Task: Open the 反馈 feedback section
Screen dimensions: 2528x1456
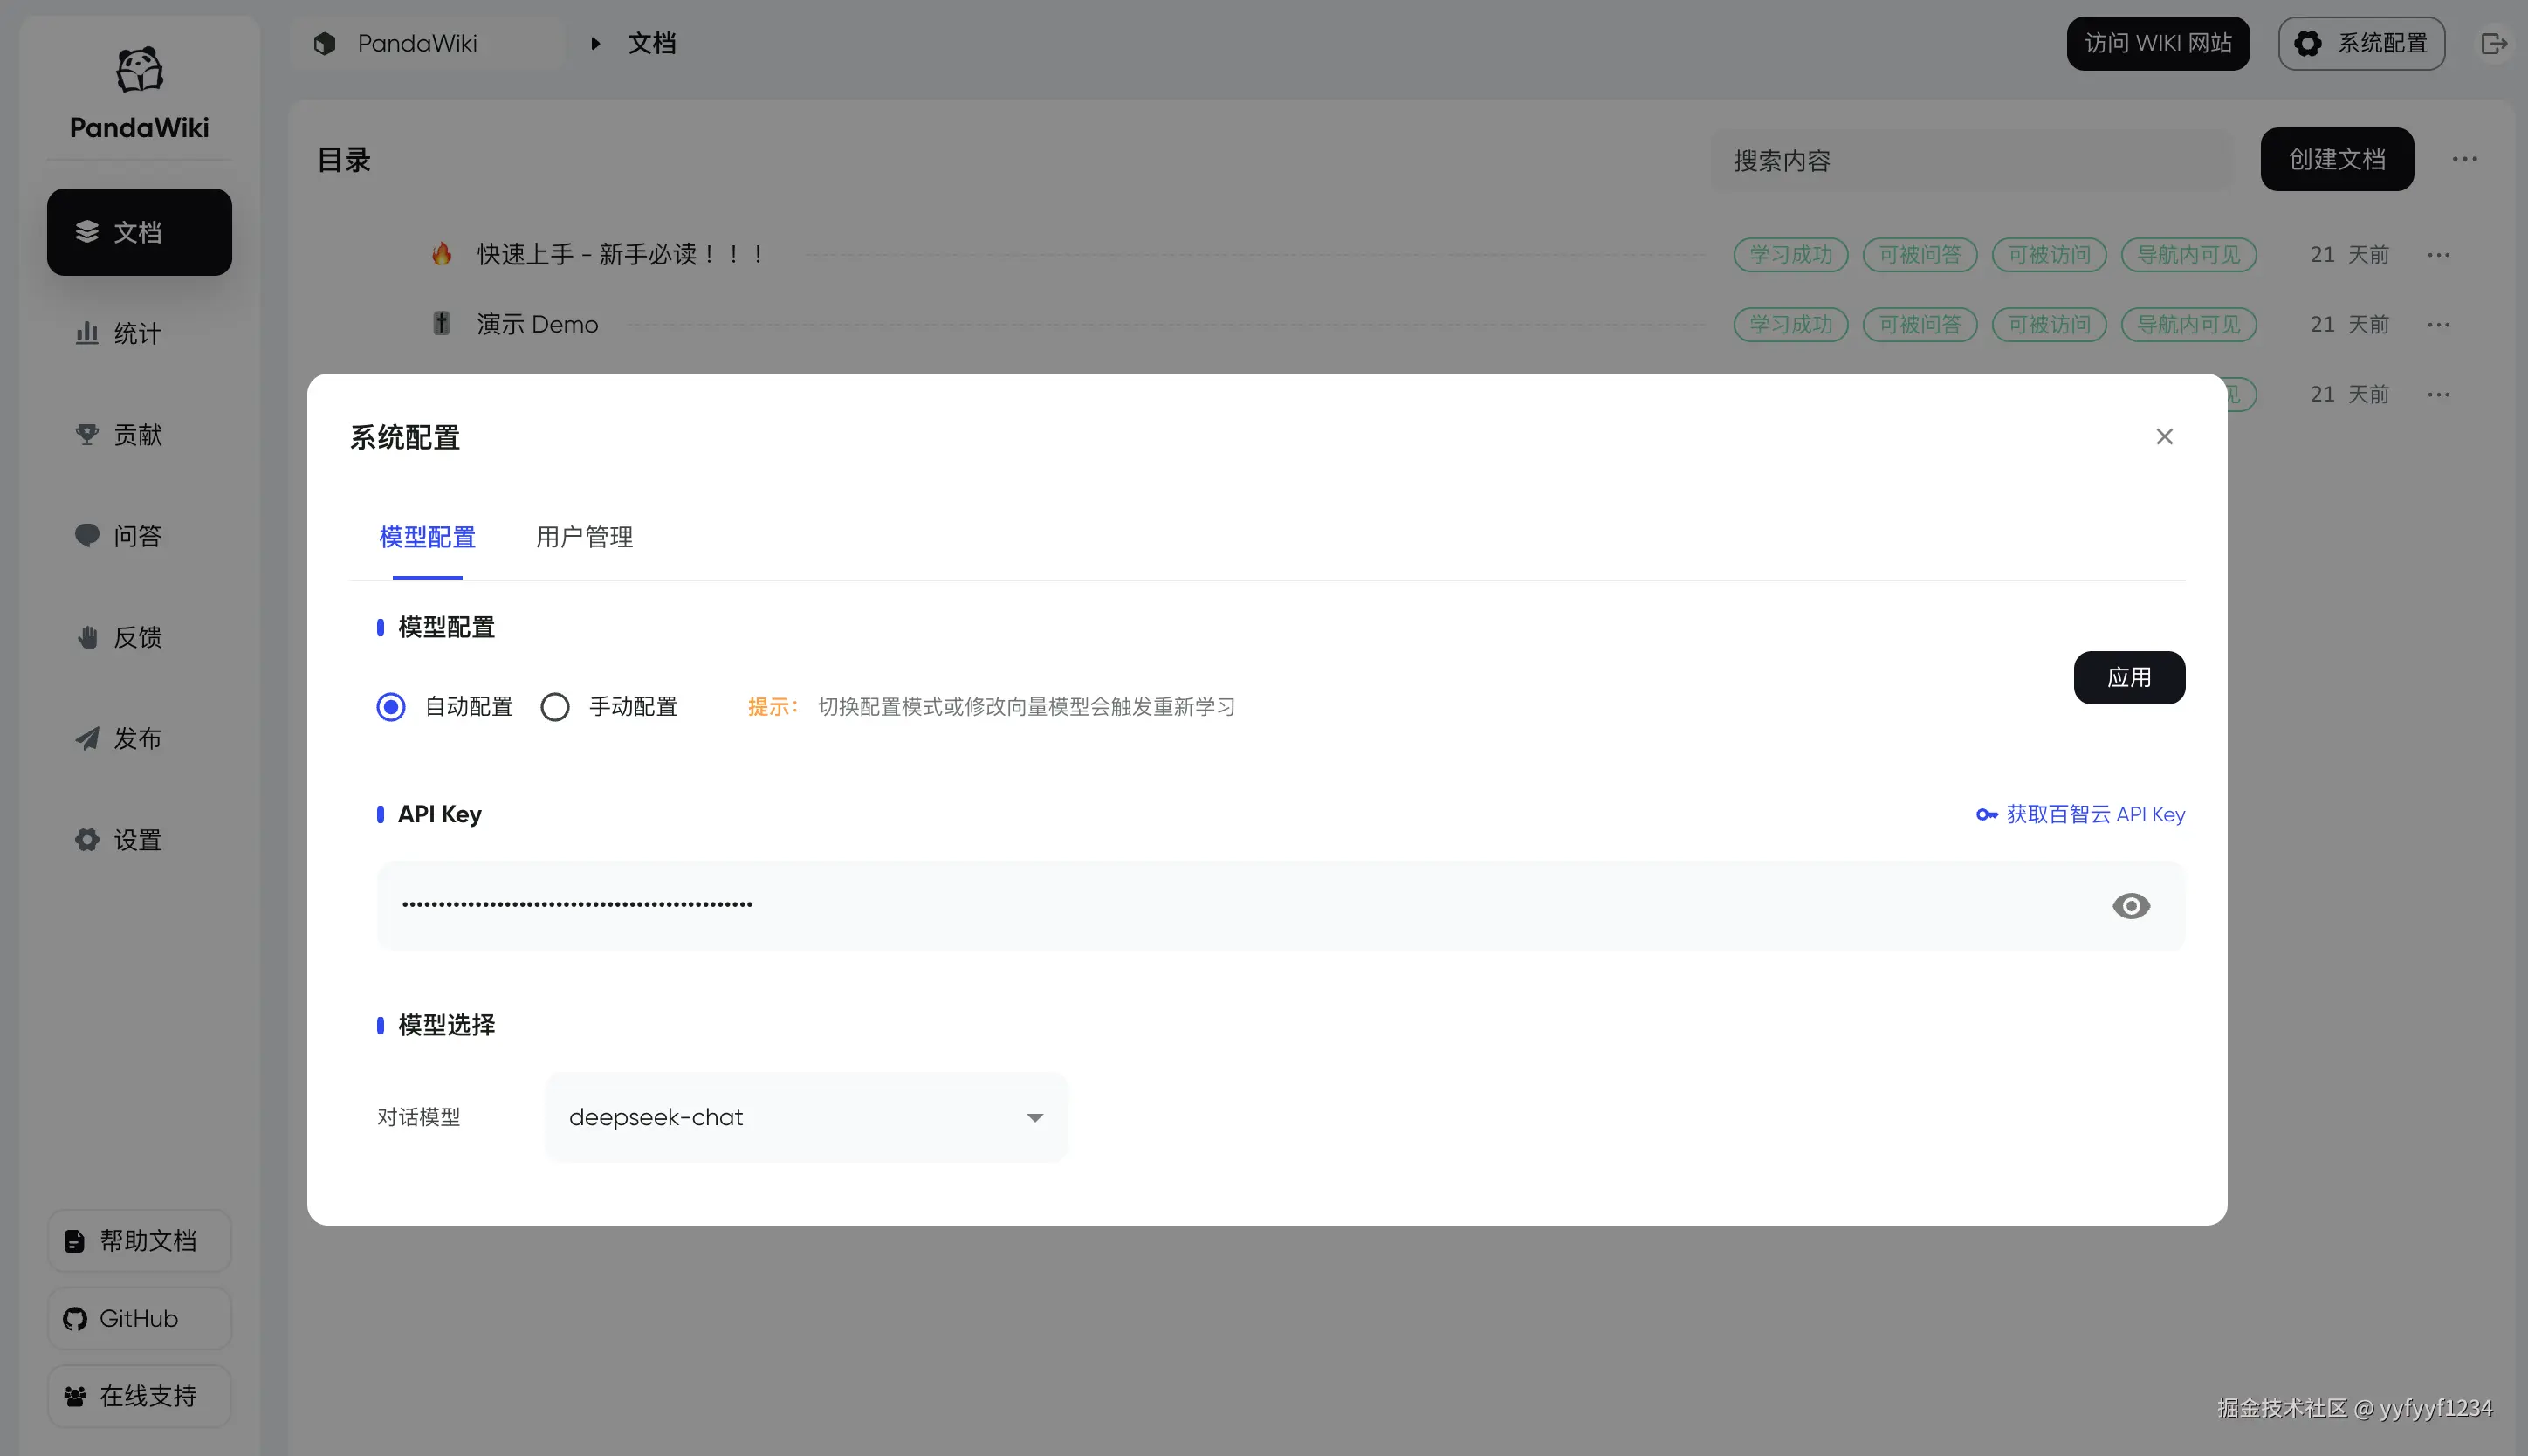Action: [x=138, y=637]
